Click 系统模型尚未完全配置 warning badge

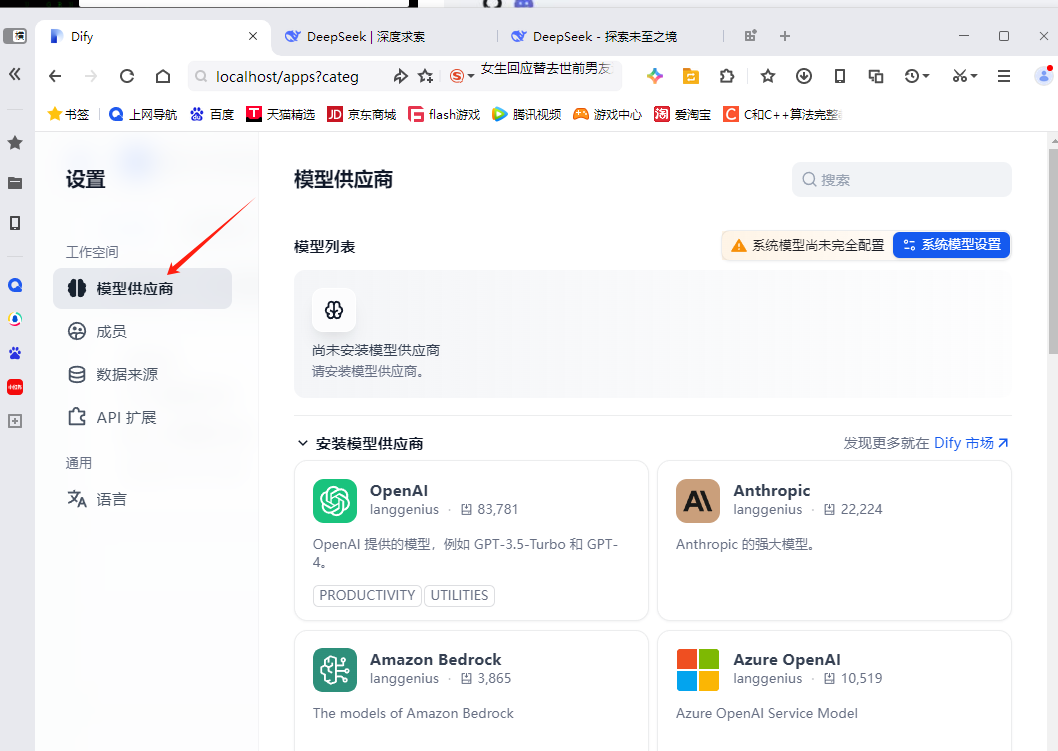coord(808,246)
